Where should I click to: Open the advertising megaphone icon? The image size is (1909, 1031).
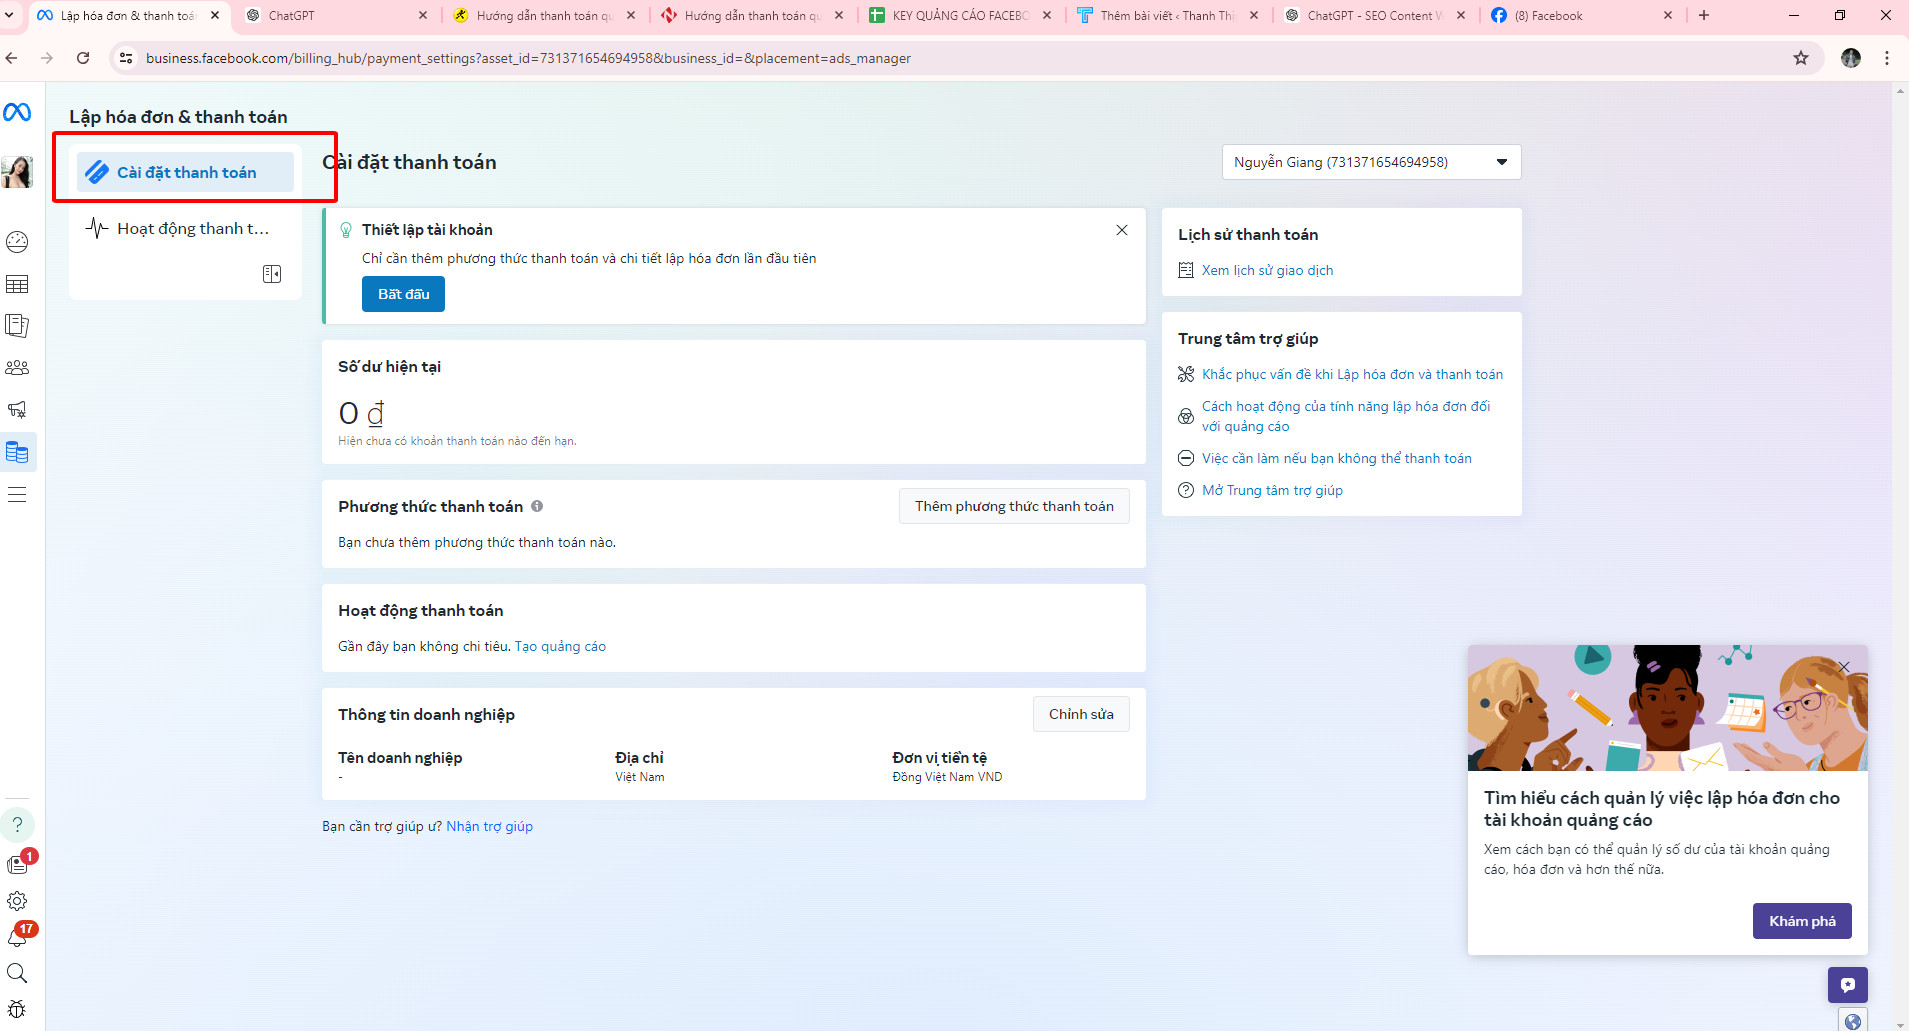pos(17,410)
